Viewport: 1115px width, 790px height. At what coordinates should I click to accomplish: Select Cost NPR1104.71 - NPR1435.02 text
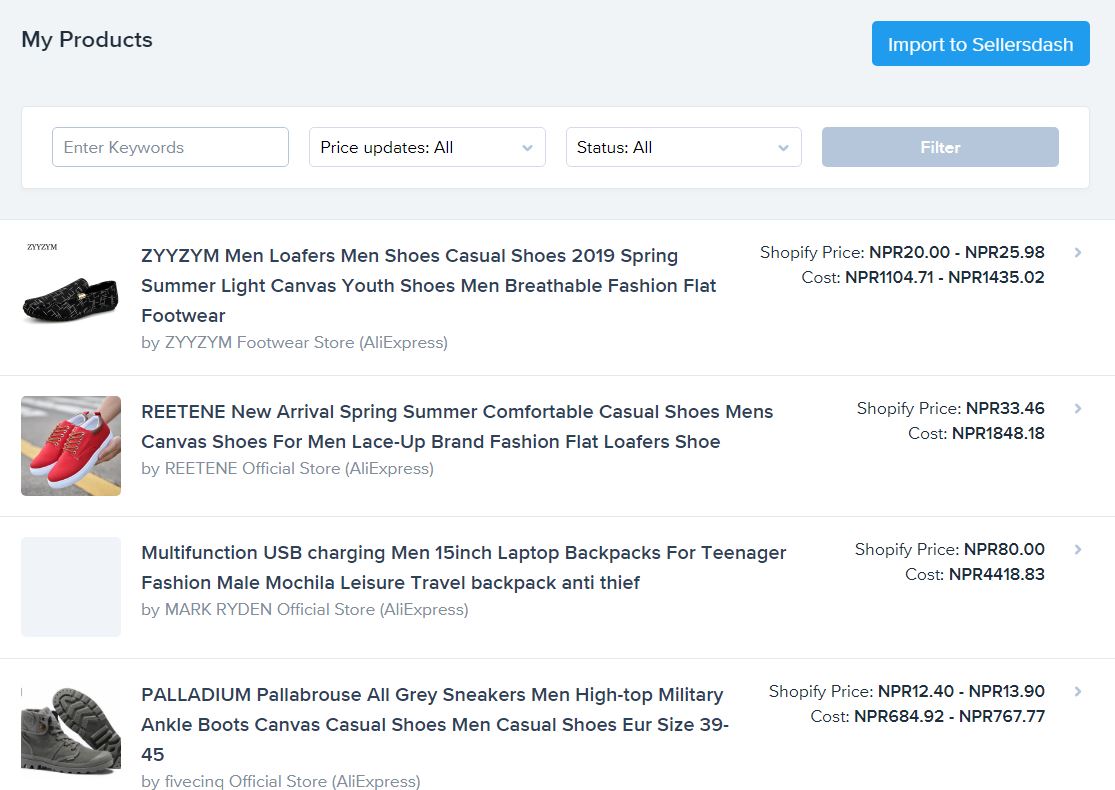tap(923, 277)
